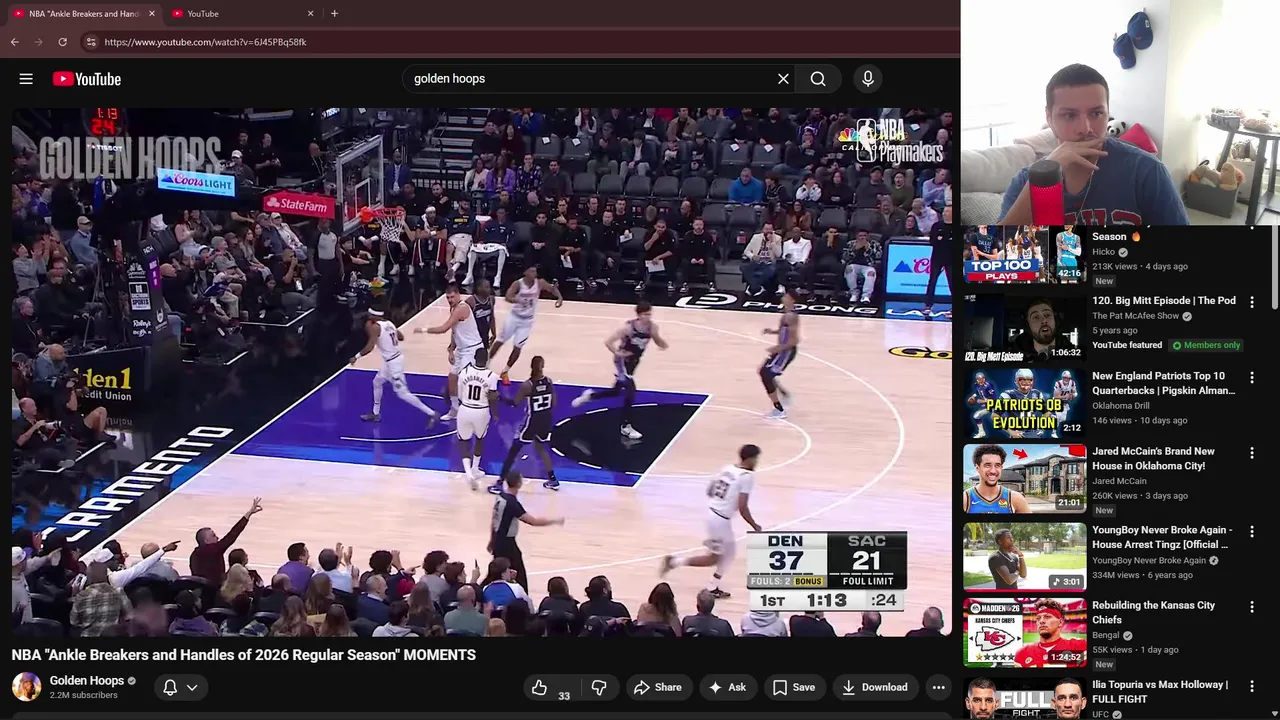Open 'New England Patriots Top 10 Quarterbacks' title
The image size is (1280, 720).
[x=1163, y=383]
